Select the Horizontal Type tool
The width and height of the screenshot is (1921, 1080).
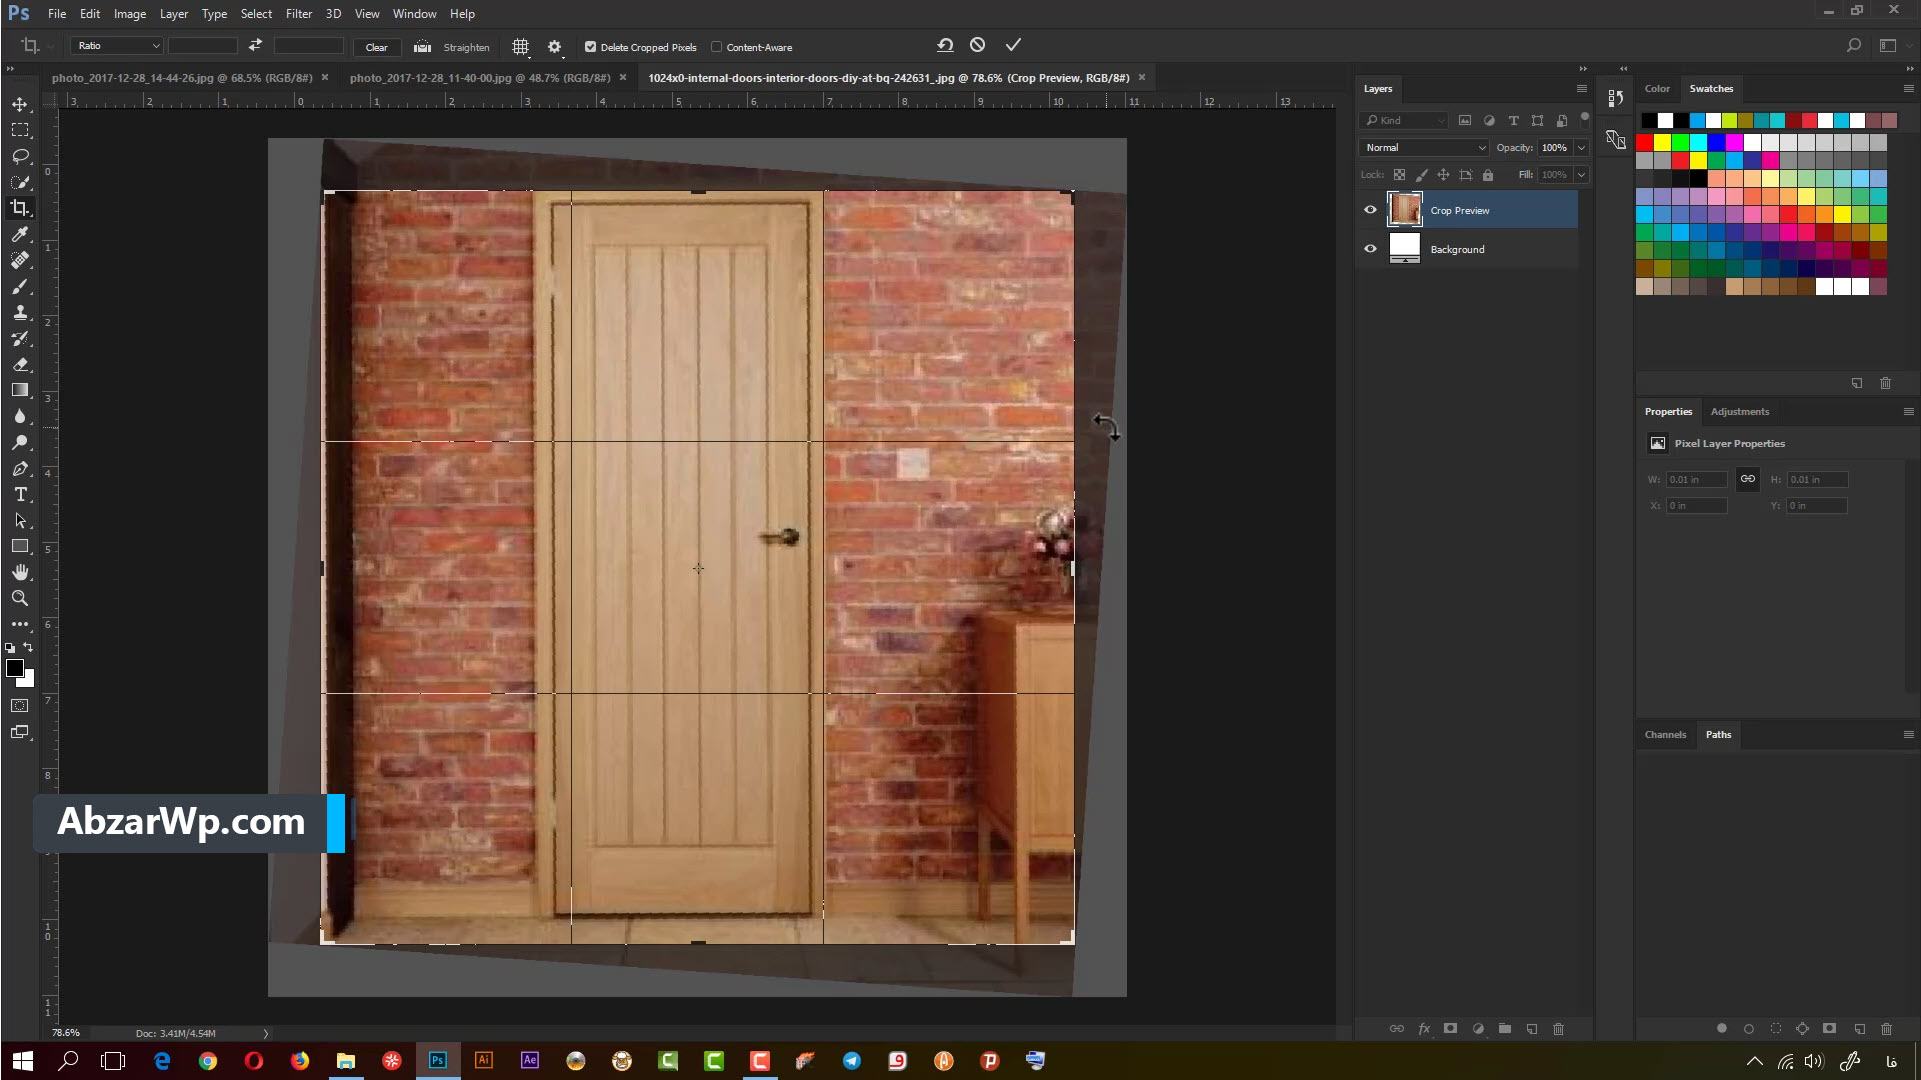coord(20,494)
